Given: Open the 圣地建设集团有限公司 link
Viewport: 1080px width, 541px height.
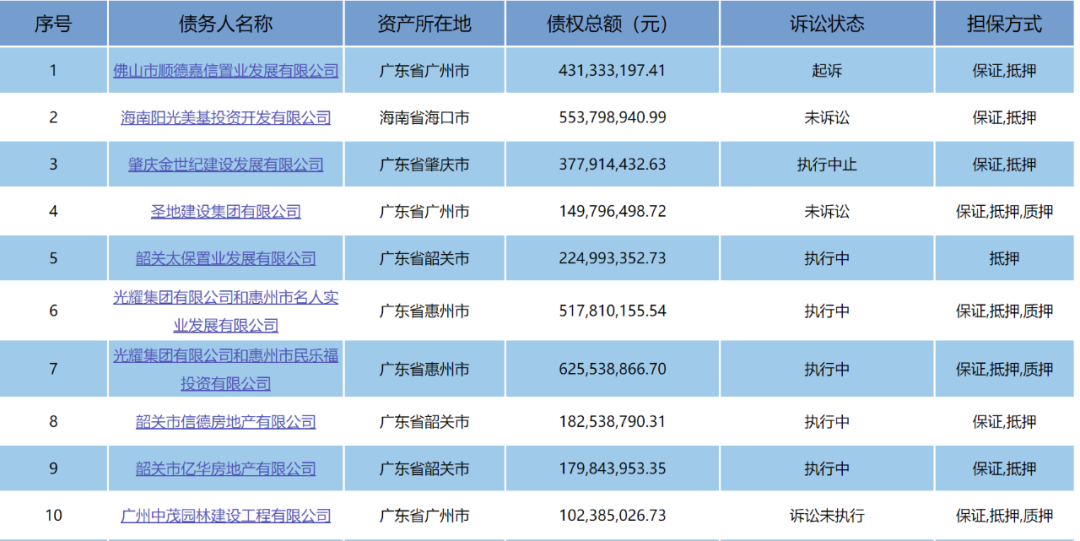Looking at the screenshot, I should (x=225, y=212).
